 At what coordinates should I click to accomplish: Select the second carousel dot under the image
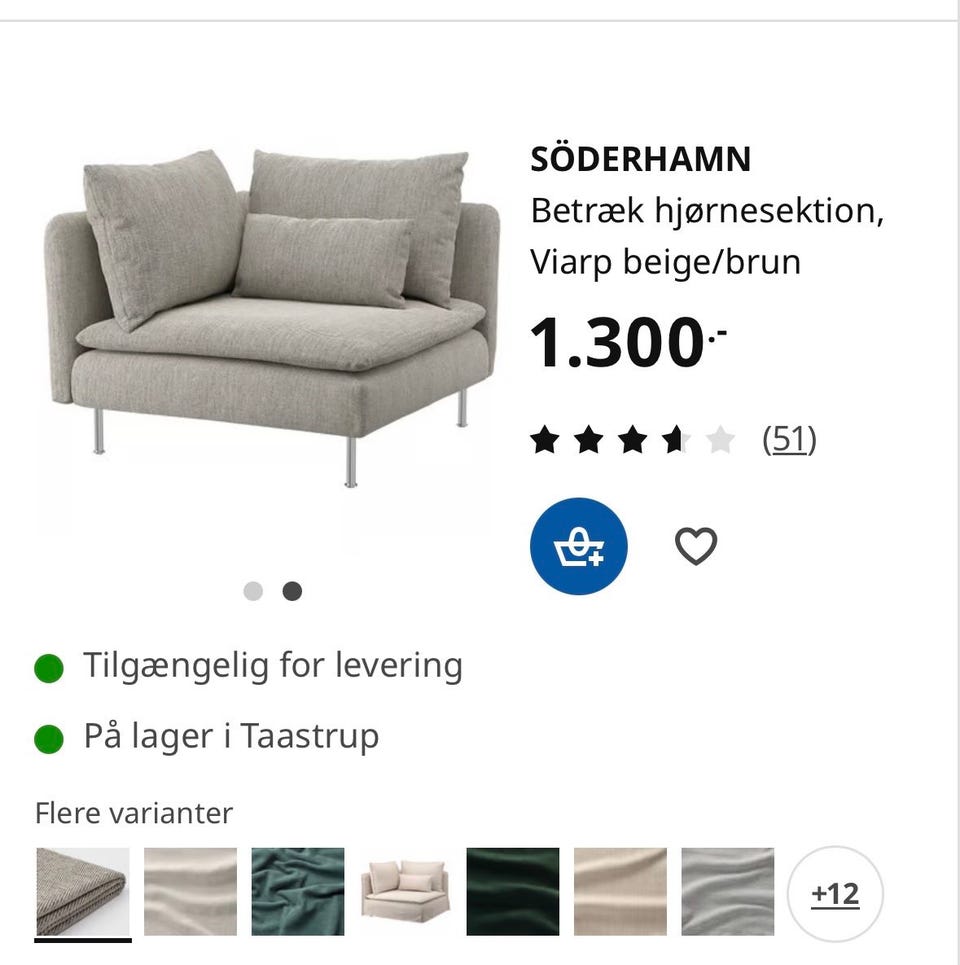(x=292, y=591)
